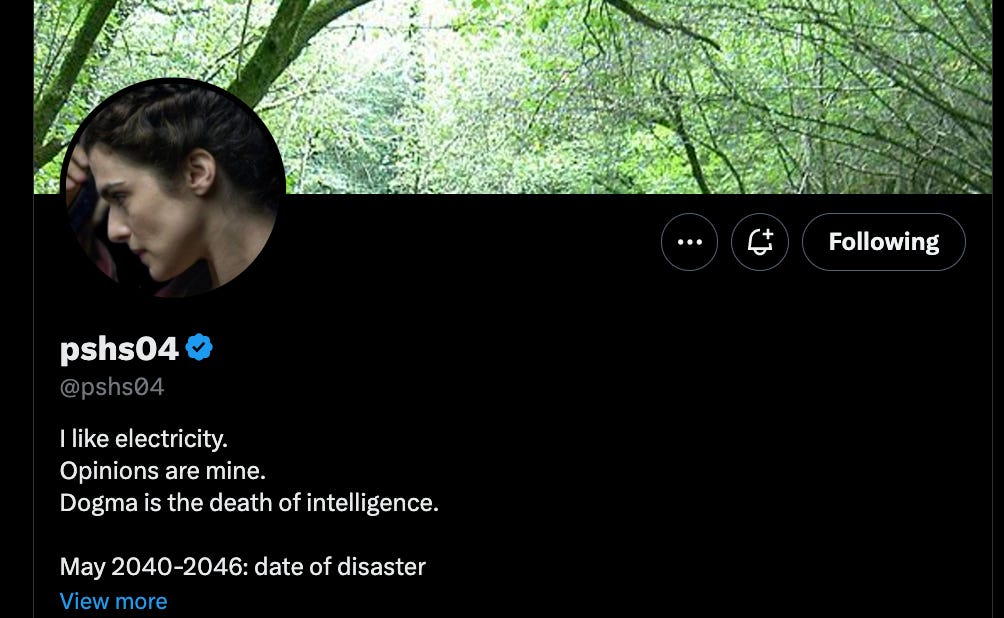Select the pshs04 display name
Viewport: 1004px width, 618px height.
pyautogui.click(x=119, y=349)
